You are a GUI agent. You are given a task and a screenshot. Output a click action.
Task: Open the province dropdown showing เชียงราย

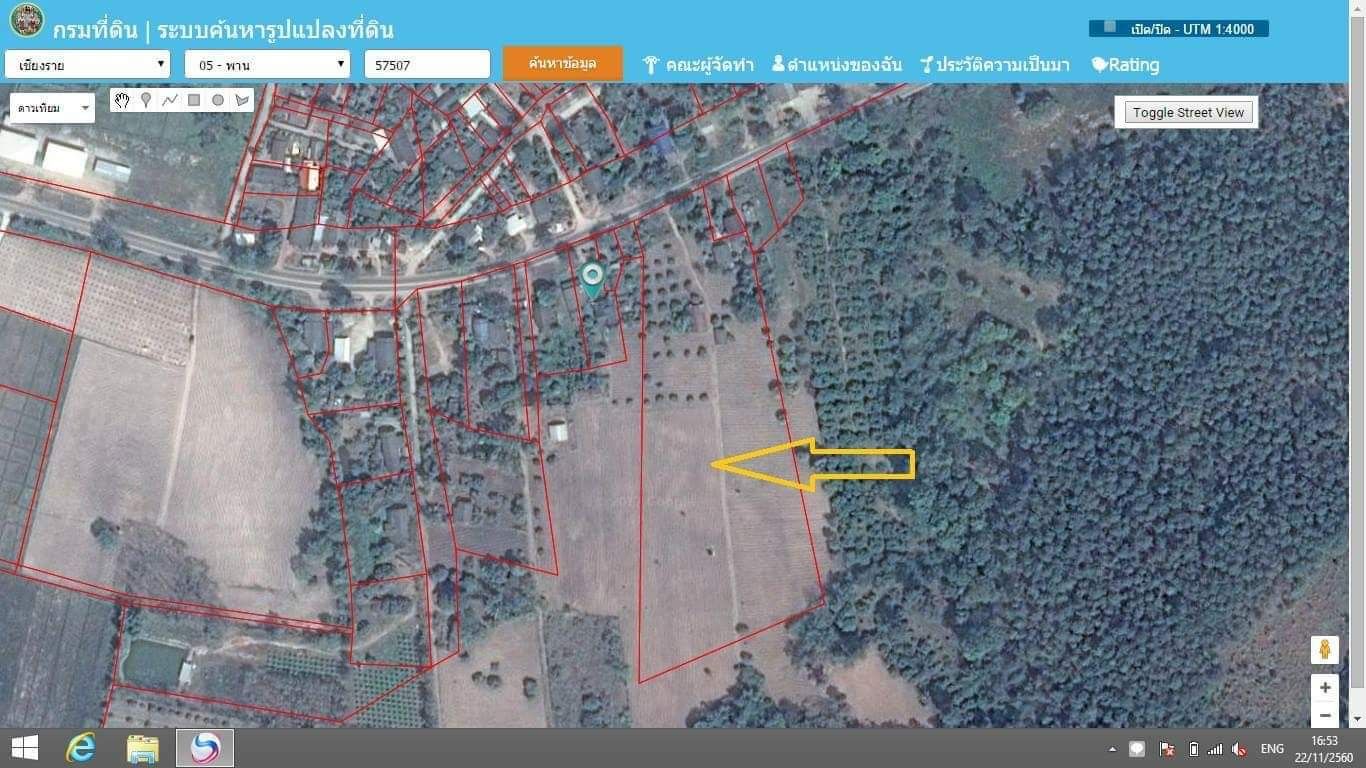(87, 64)
